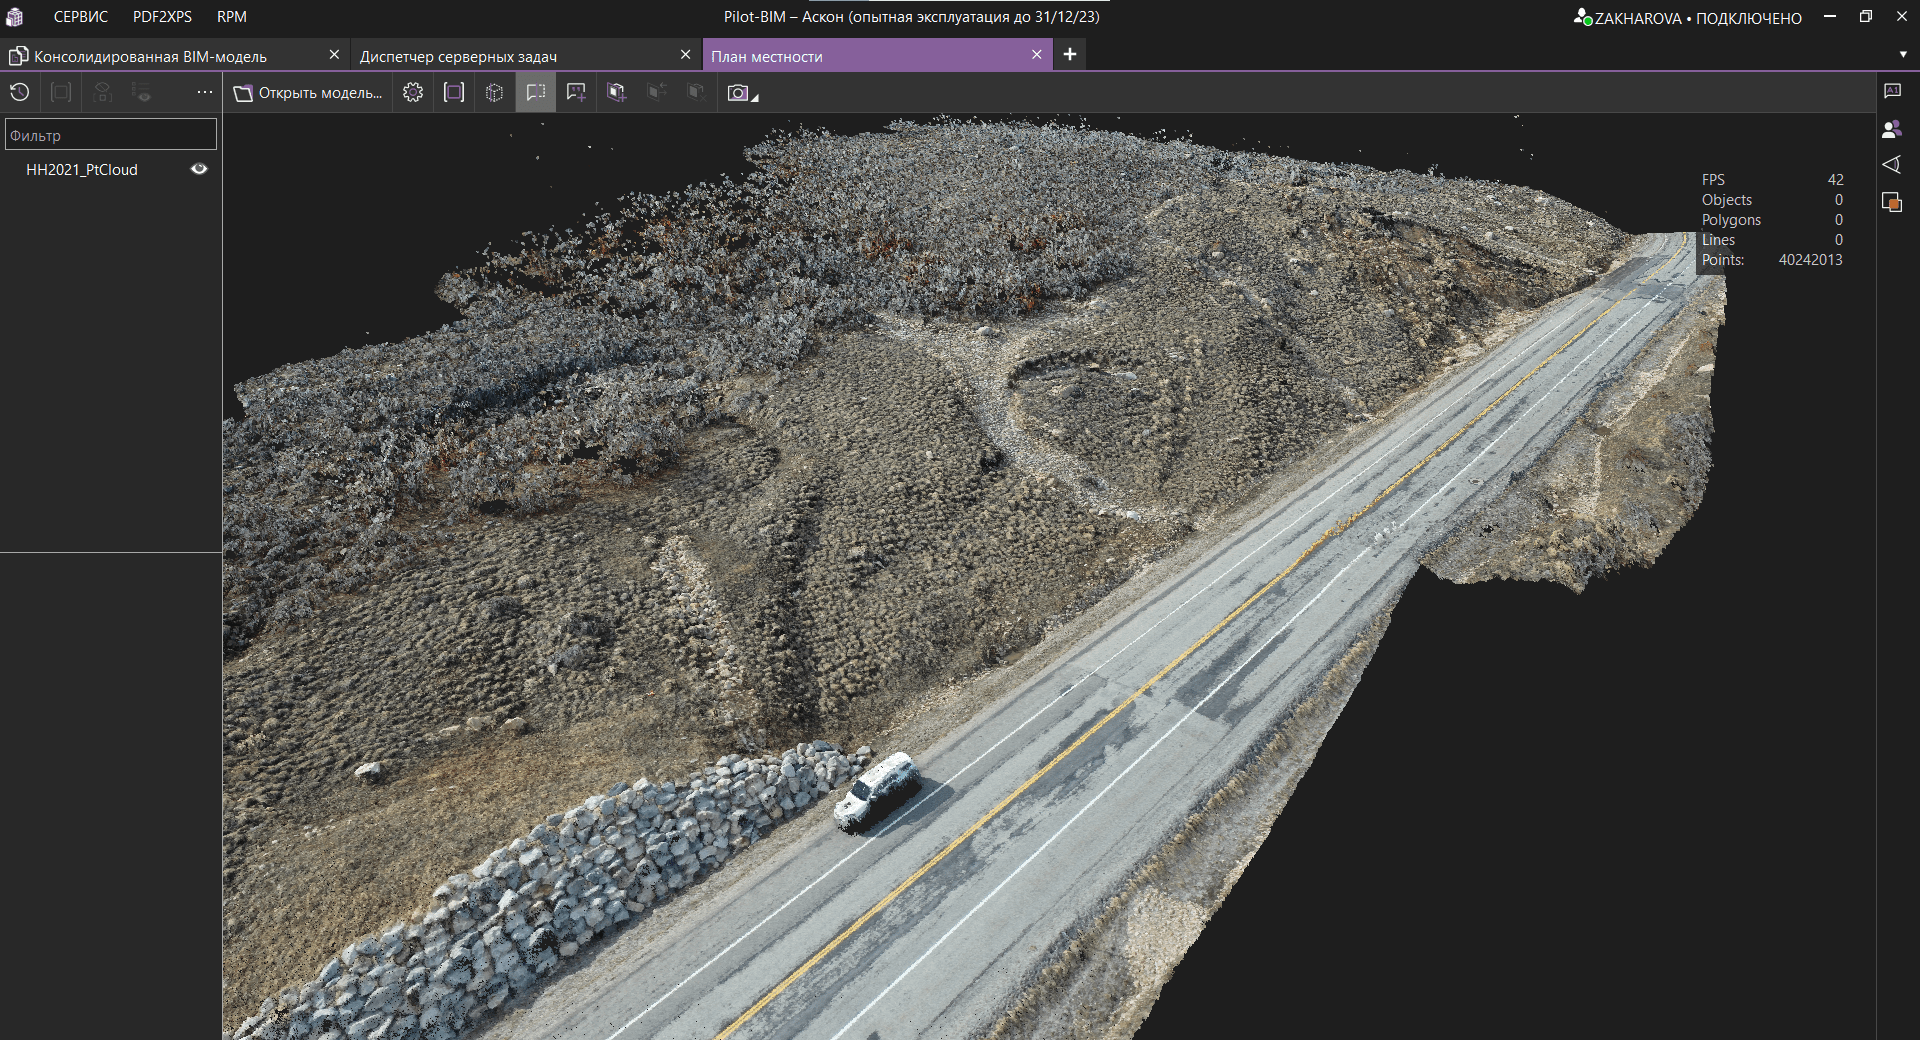This screenshot has height=1040, width=1920.
Task: Open the users panel on right sidebar
Action: 1892,129
